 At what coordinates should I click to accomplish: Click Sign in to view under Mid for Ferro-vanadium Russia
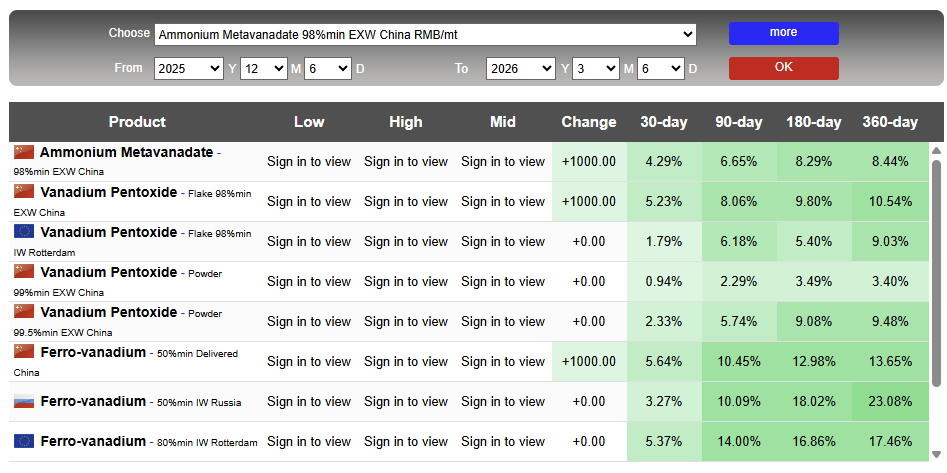coord(503,401)
